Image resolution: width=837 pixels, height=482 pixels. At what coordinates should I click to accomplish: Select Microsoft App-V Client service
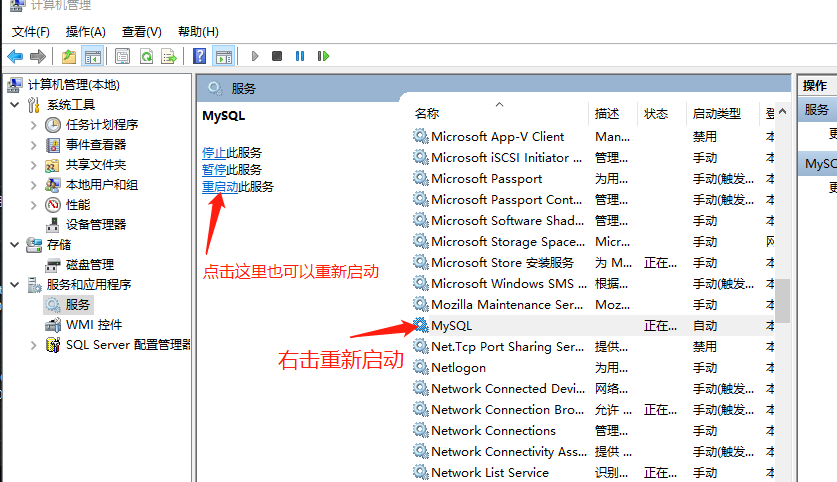point(593,137)
